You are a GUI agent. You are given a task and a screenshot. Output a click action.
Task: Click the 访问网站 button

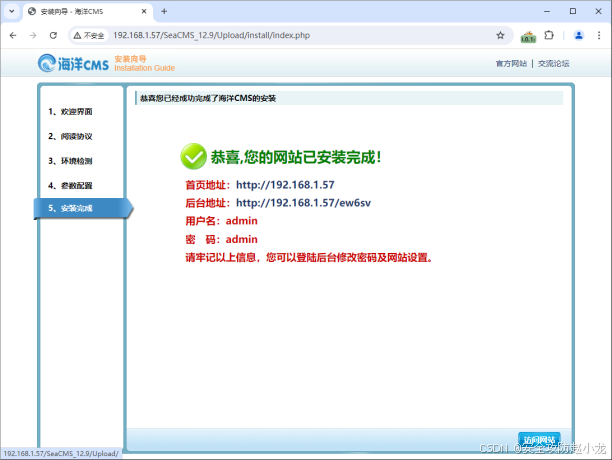click(539, 440)
